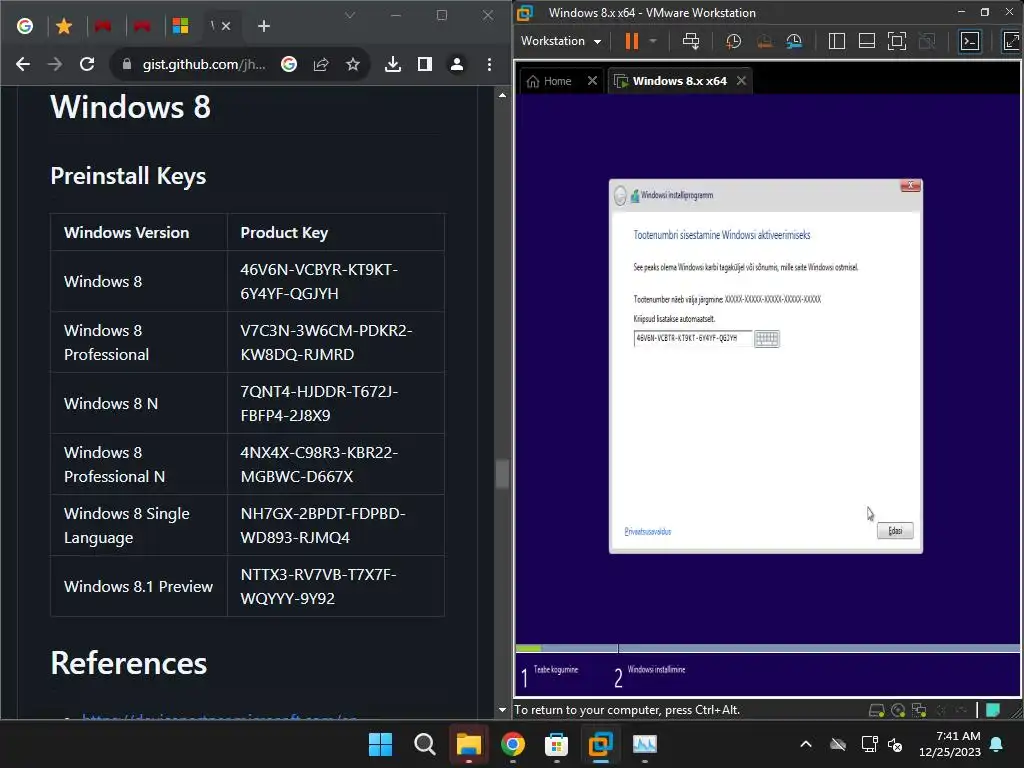Click the gist.github.com address bar
The height and width of the screenshot is (768, 1024).
tap(204, 64)
